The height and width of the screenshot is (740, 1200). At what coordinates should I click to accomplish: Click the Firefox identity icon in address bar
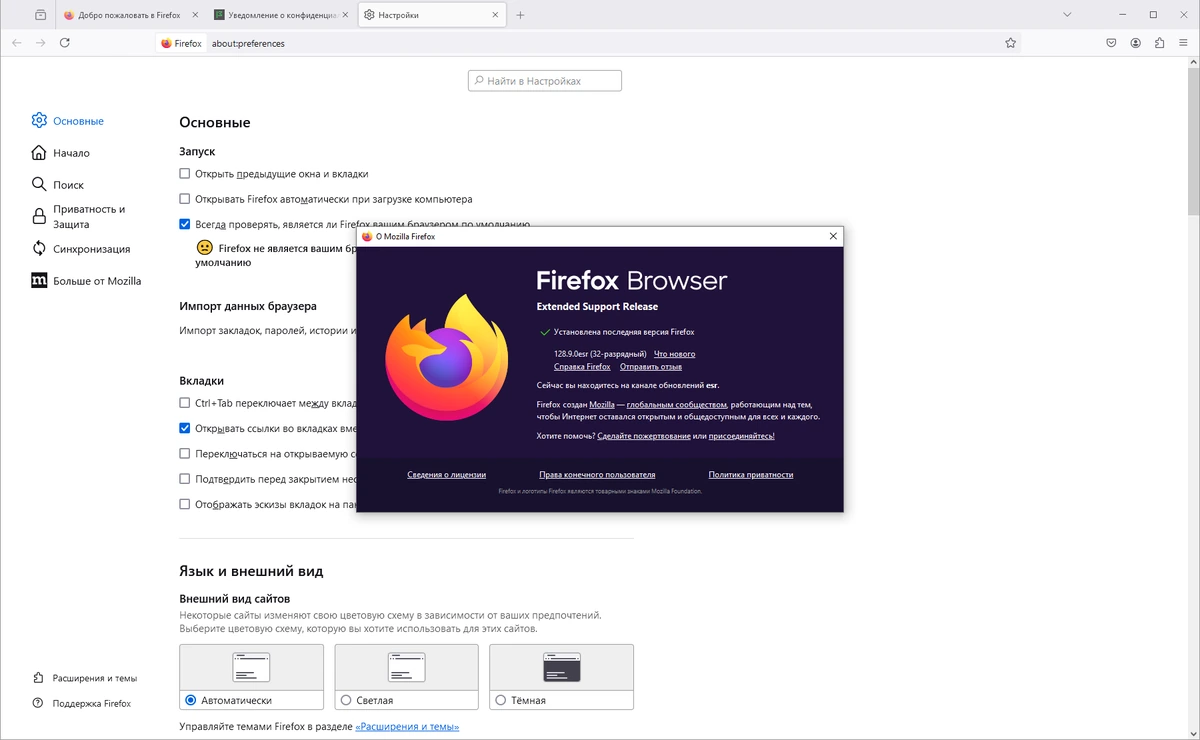[x=166, y=43]
